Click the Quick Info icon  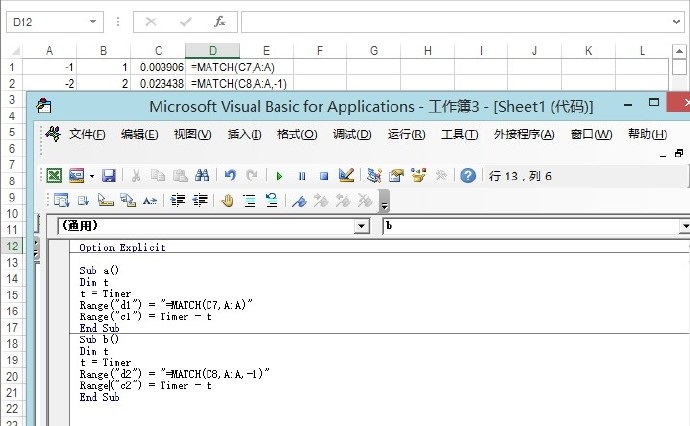(106, 201)
